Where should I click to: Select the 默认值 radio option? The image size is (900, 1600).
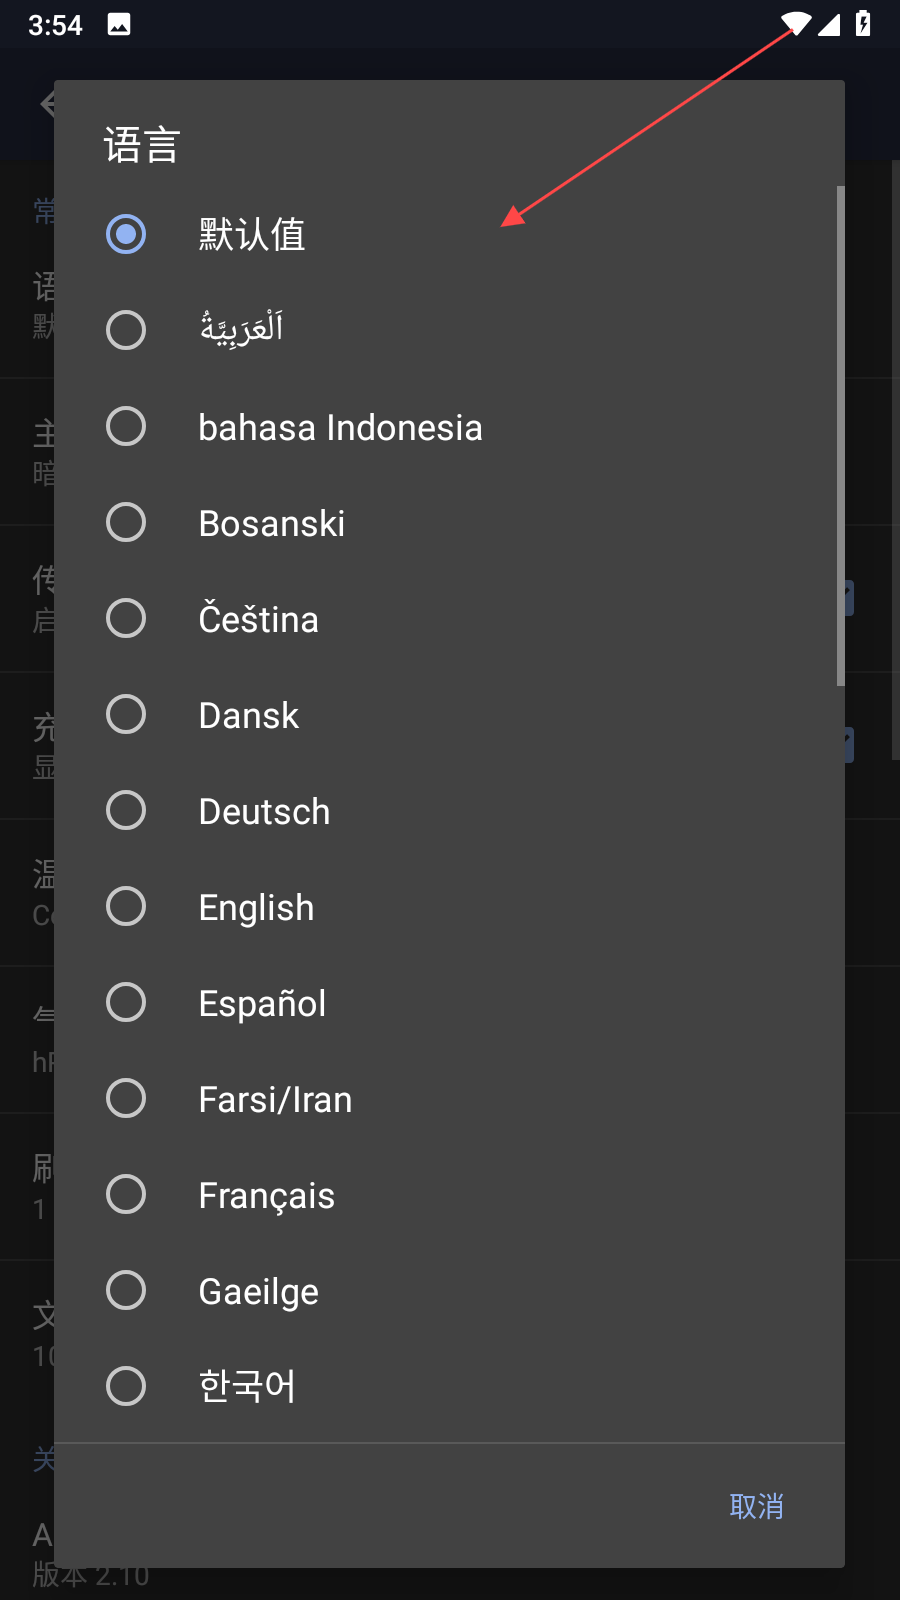pyautogui.click(x=126, y=234)
